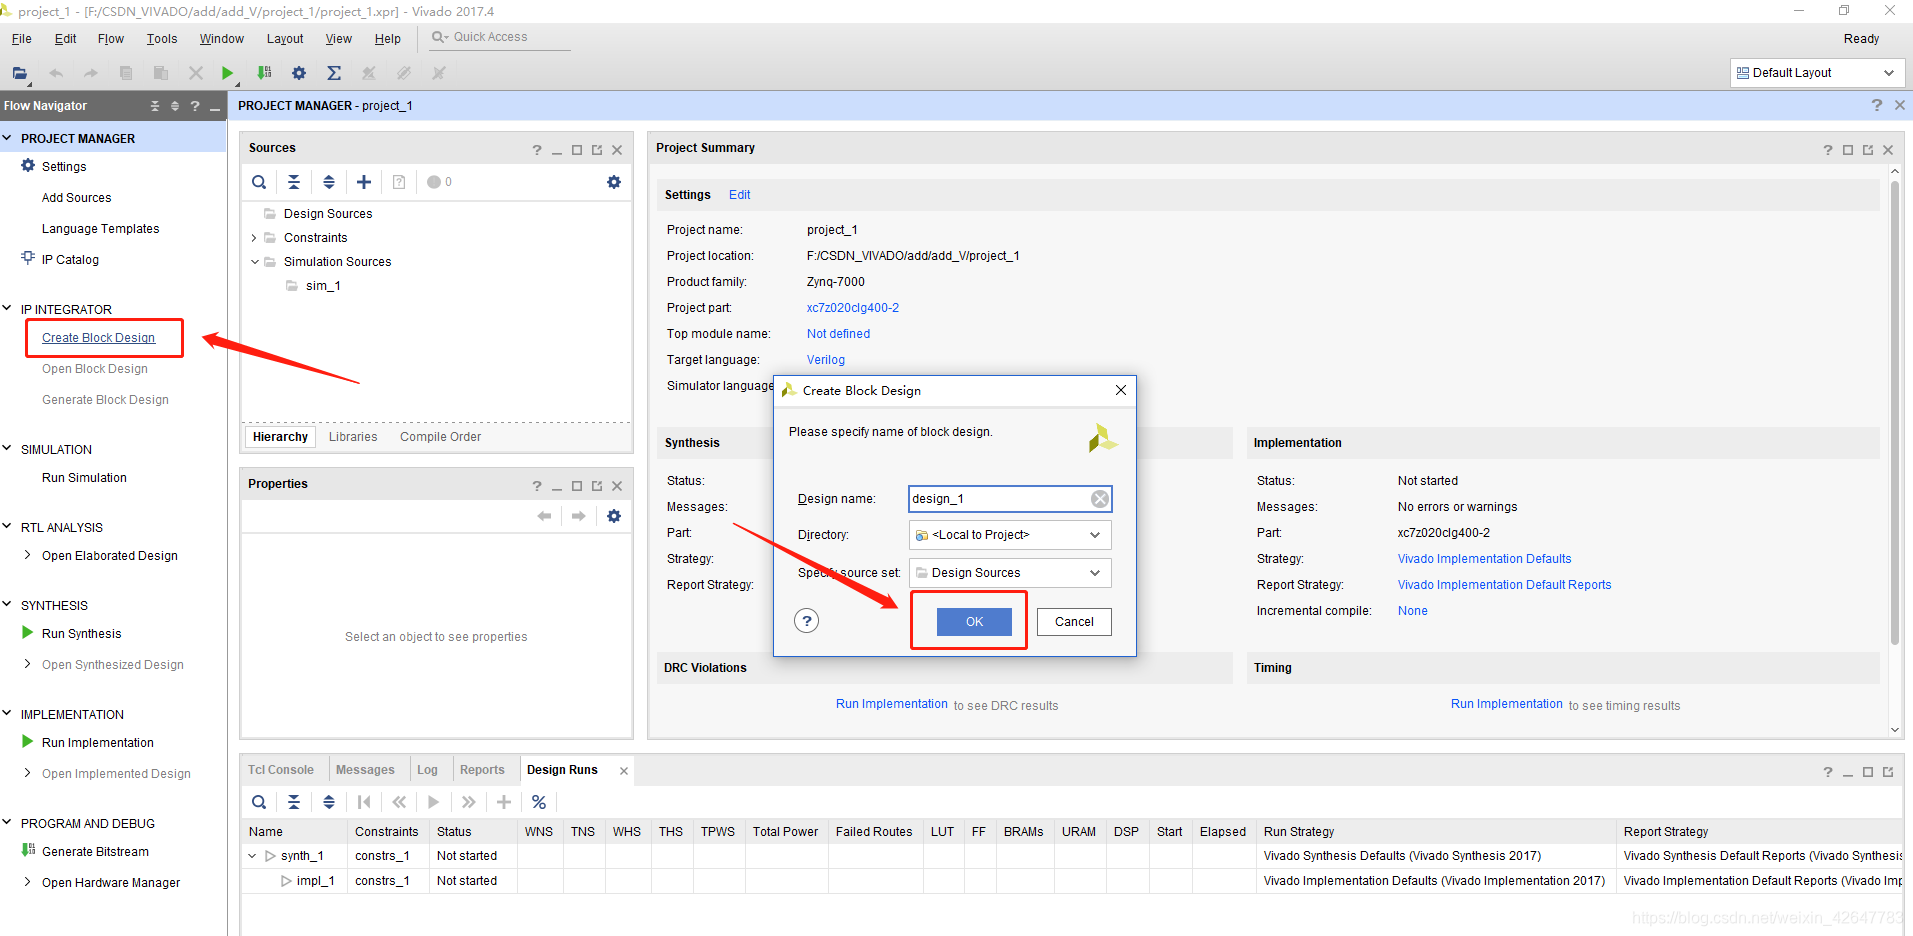Click the percent icon in Design Runs
Viewport: 1913px width, 936px height.
point(539,802)
